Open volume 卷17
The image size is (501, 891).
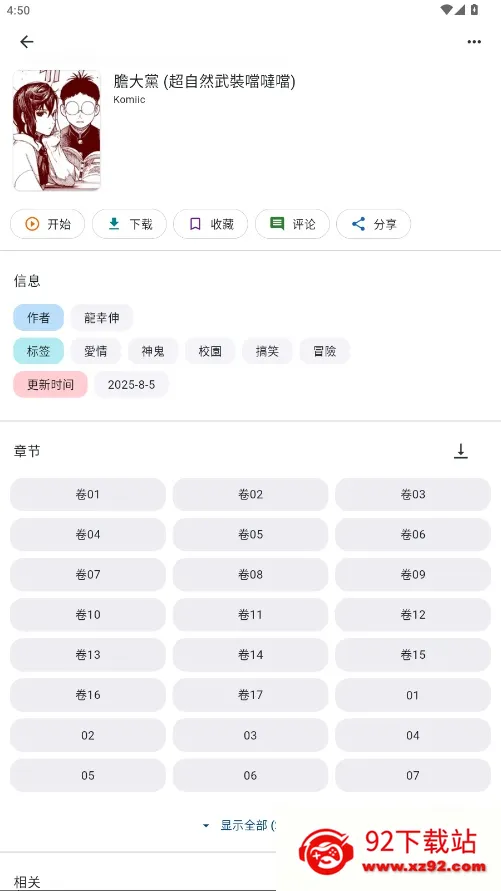(x=250, y=695)
